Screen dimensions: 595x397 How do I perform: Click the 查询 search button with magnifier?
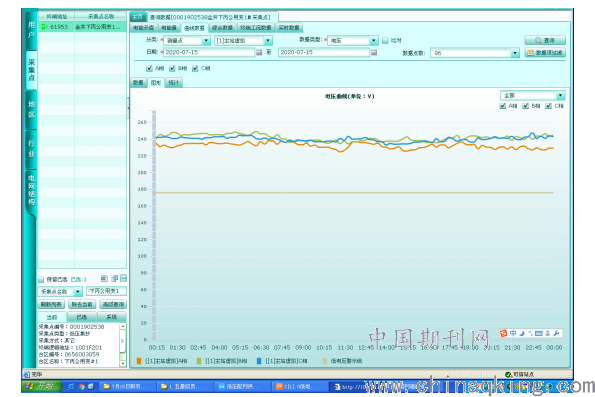(x=545, y=40)
